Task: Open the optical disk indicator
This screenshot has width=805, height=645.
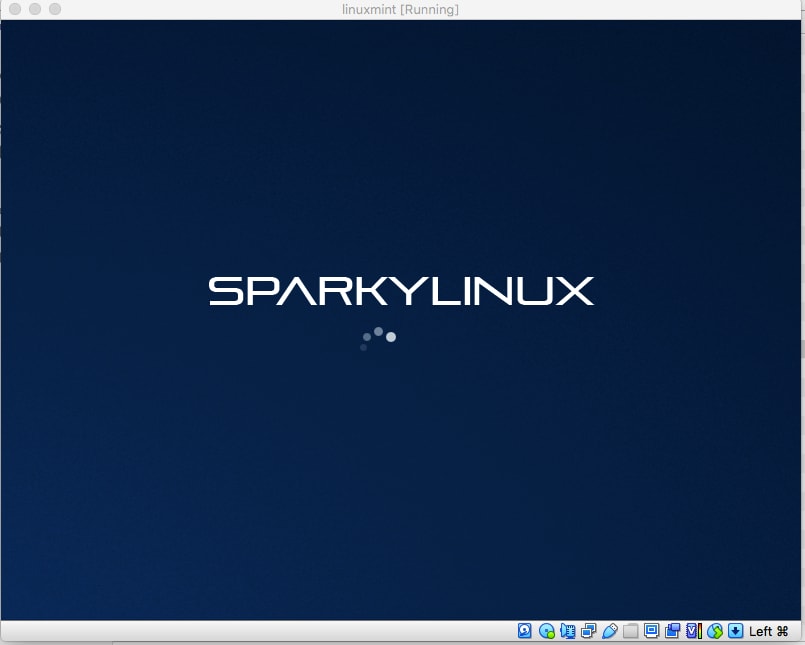Action: 546,631
